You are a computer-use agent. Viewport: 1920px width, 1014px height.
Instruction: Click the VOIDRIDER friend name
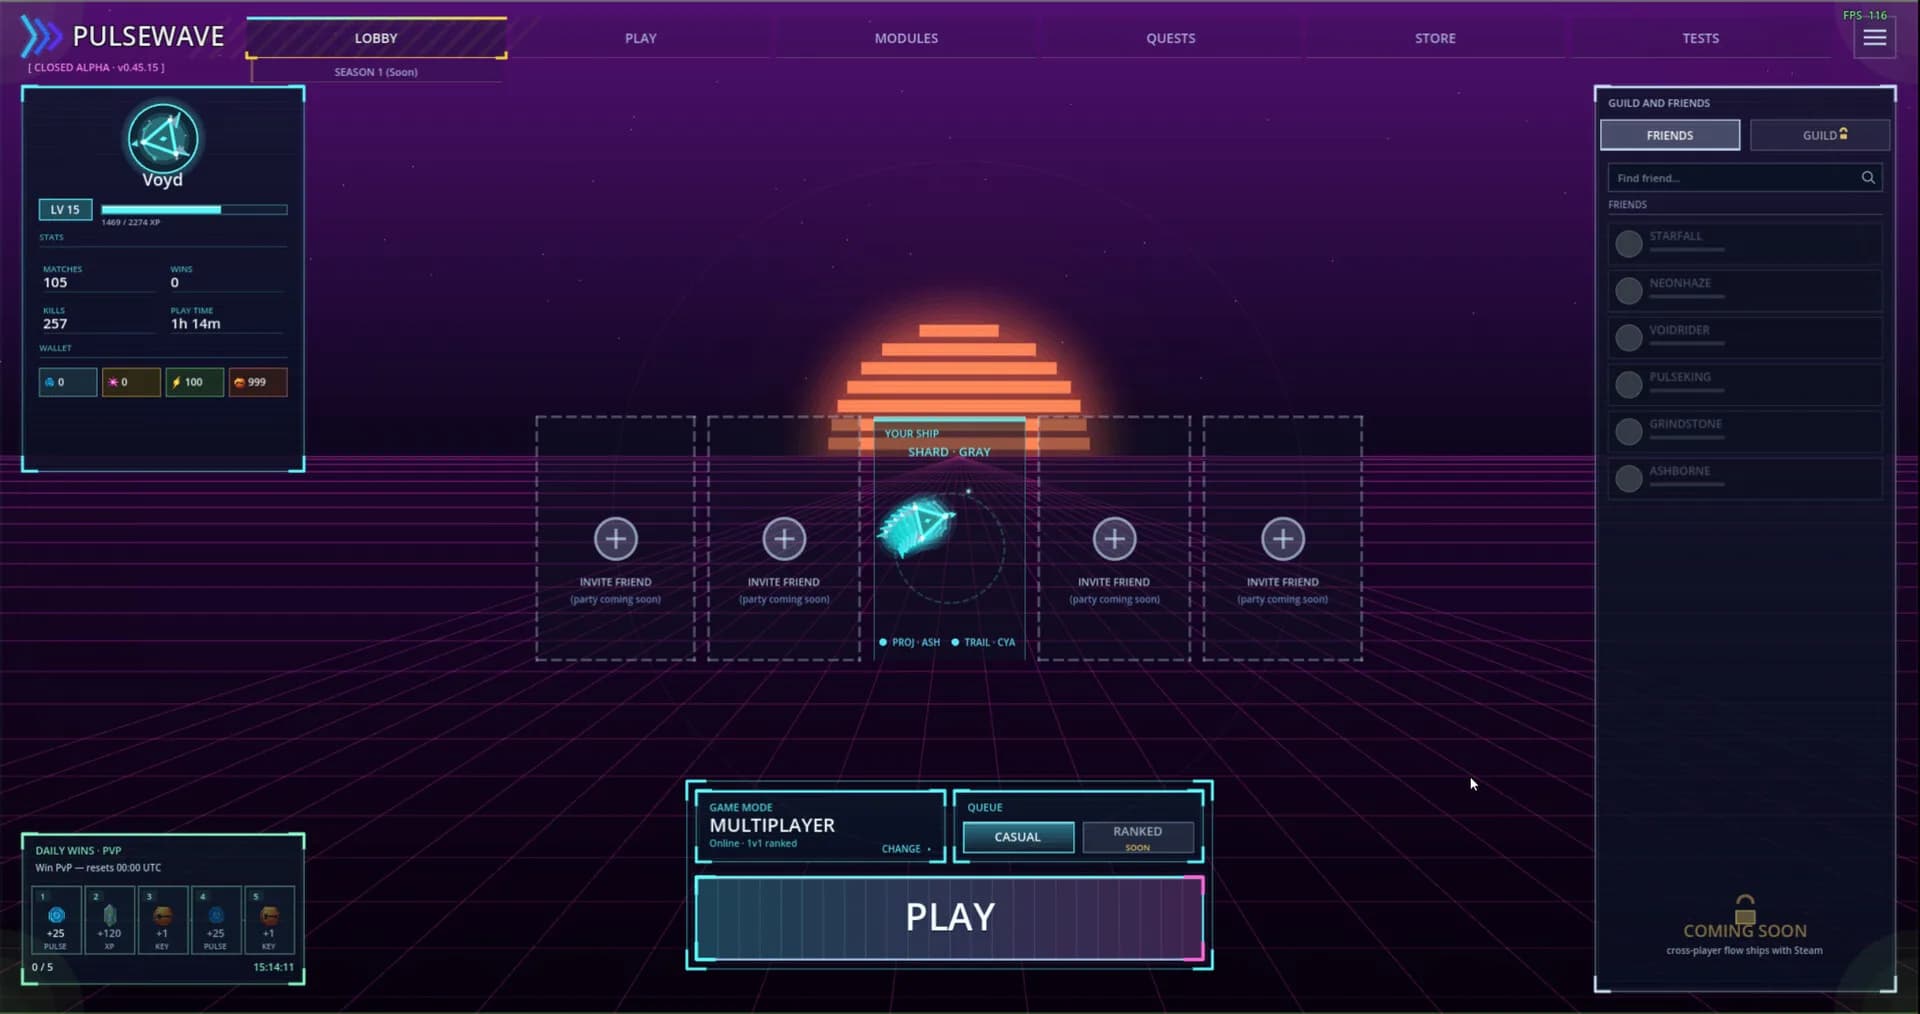(x=1680, y=330)
